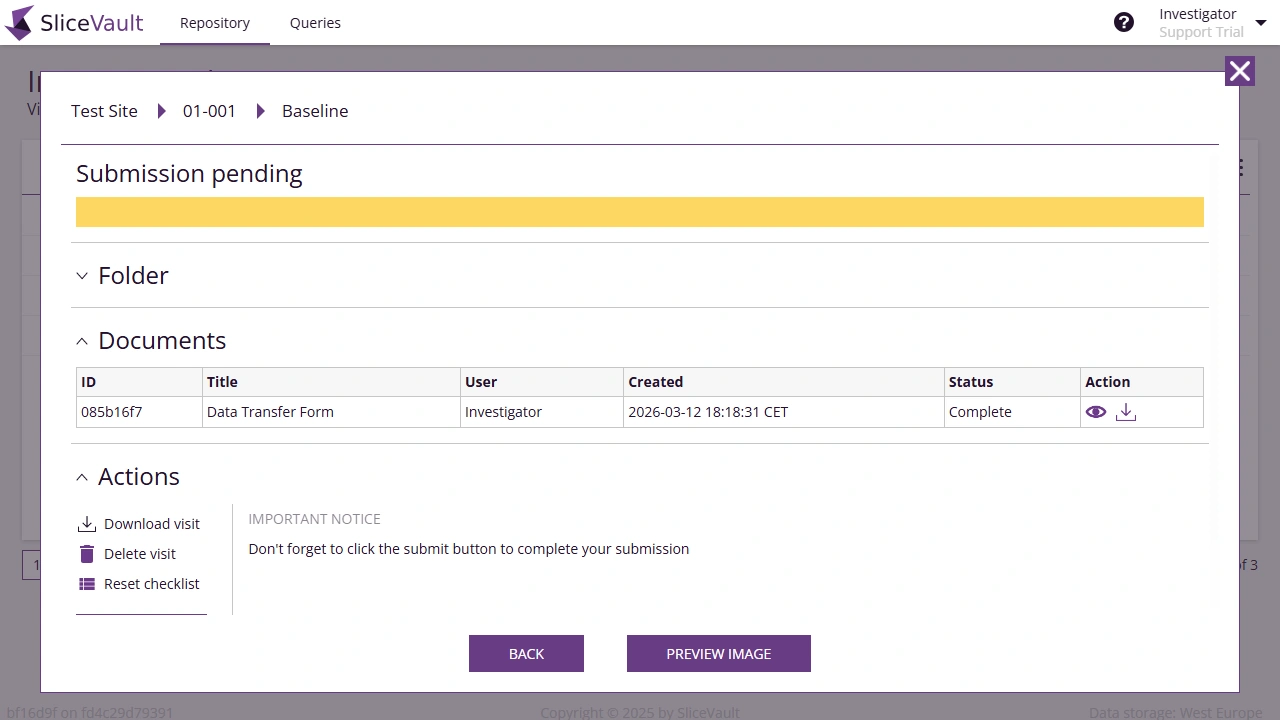This screenshot has width=1280, height=720.
Task: Switch to the Queries tab
Action: [315, 22]
